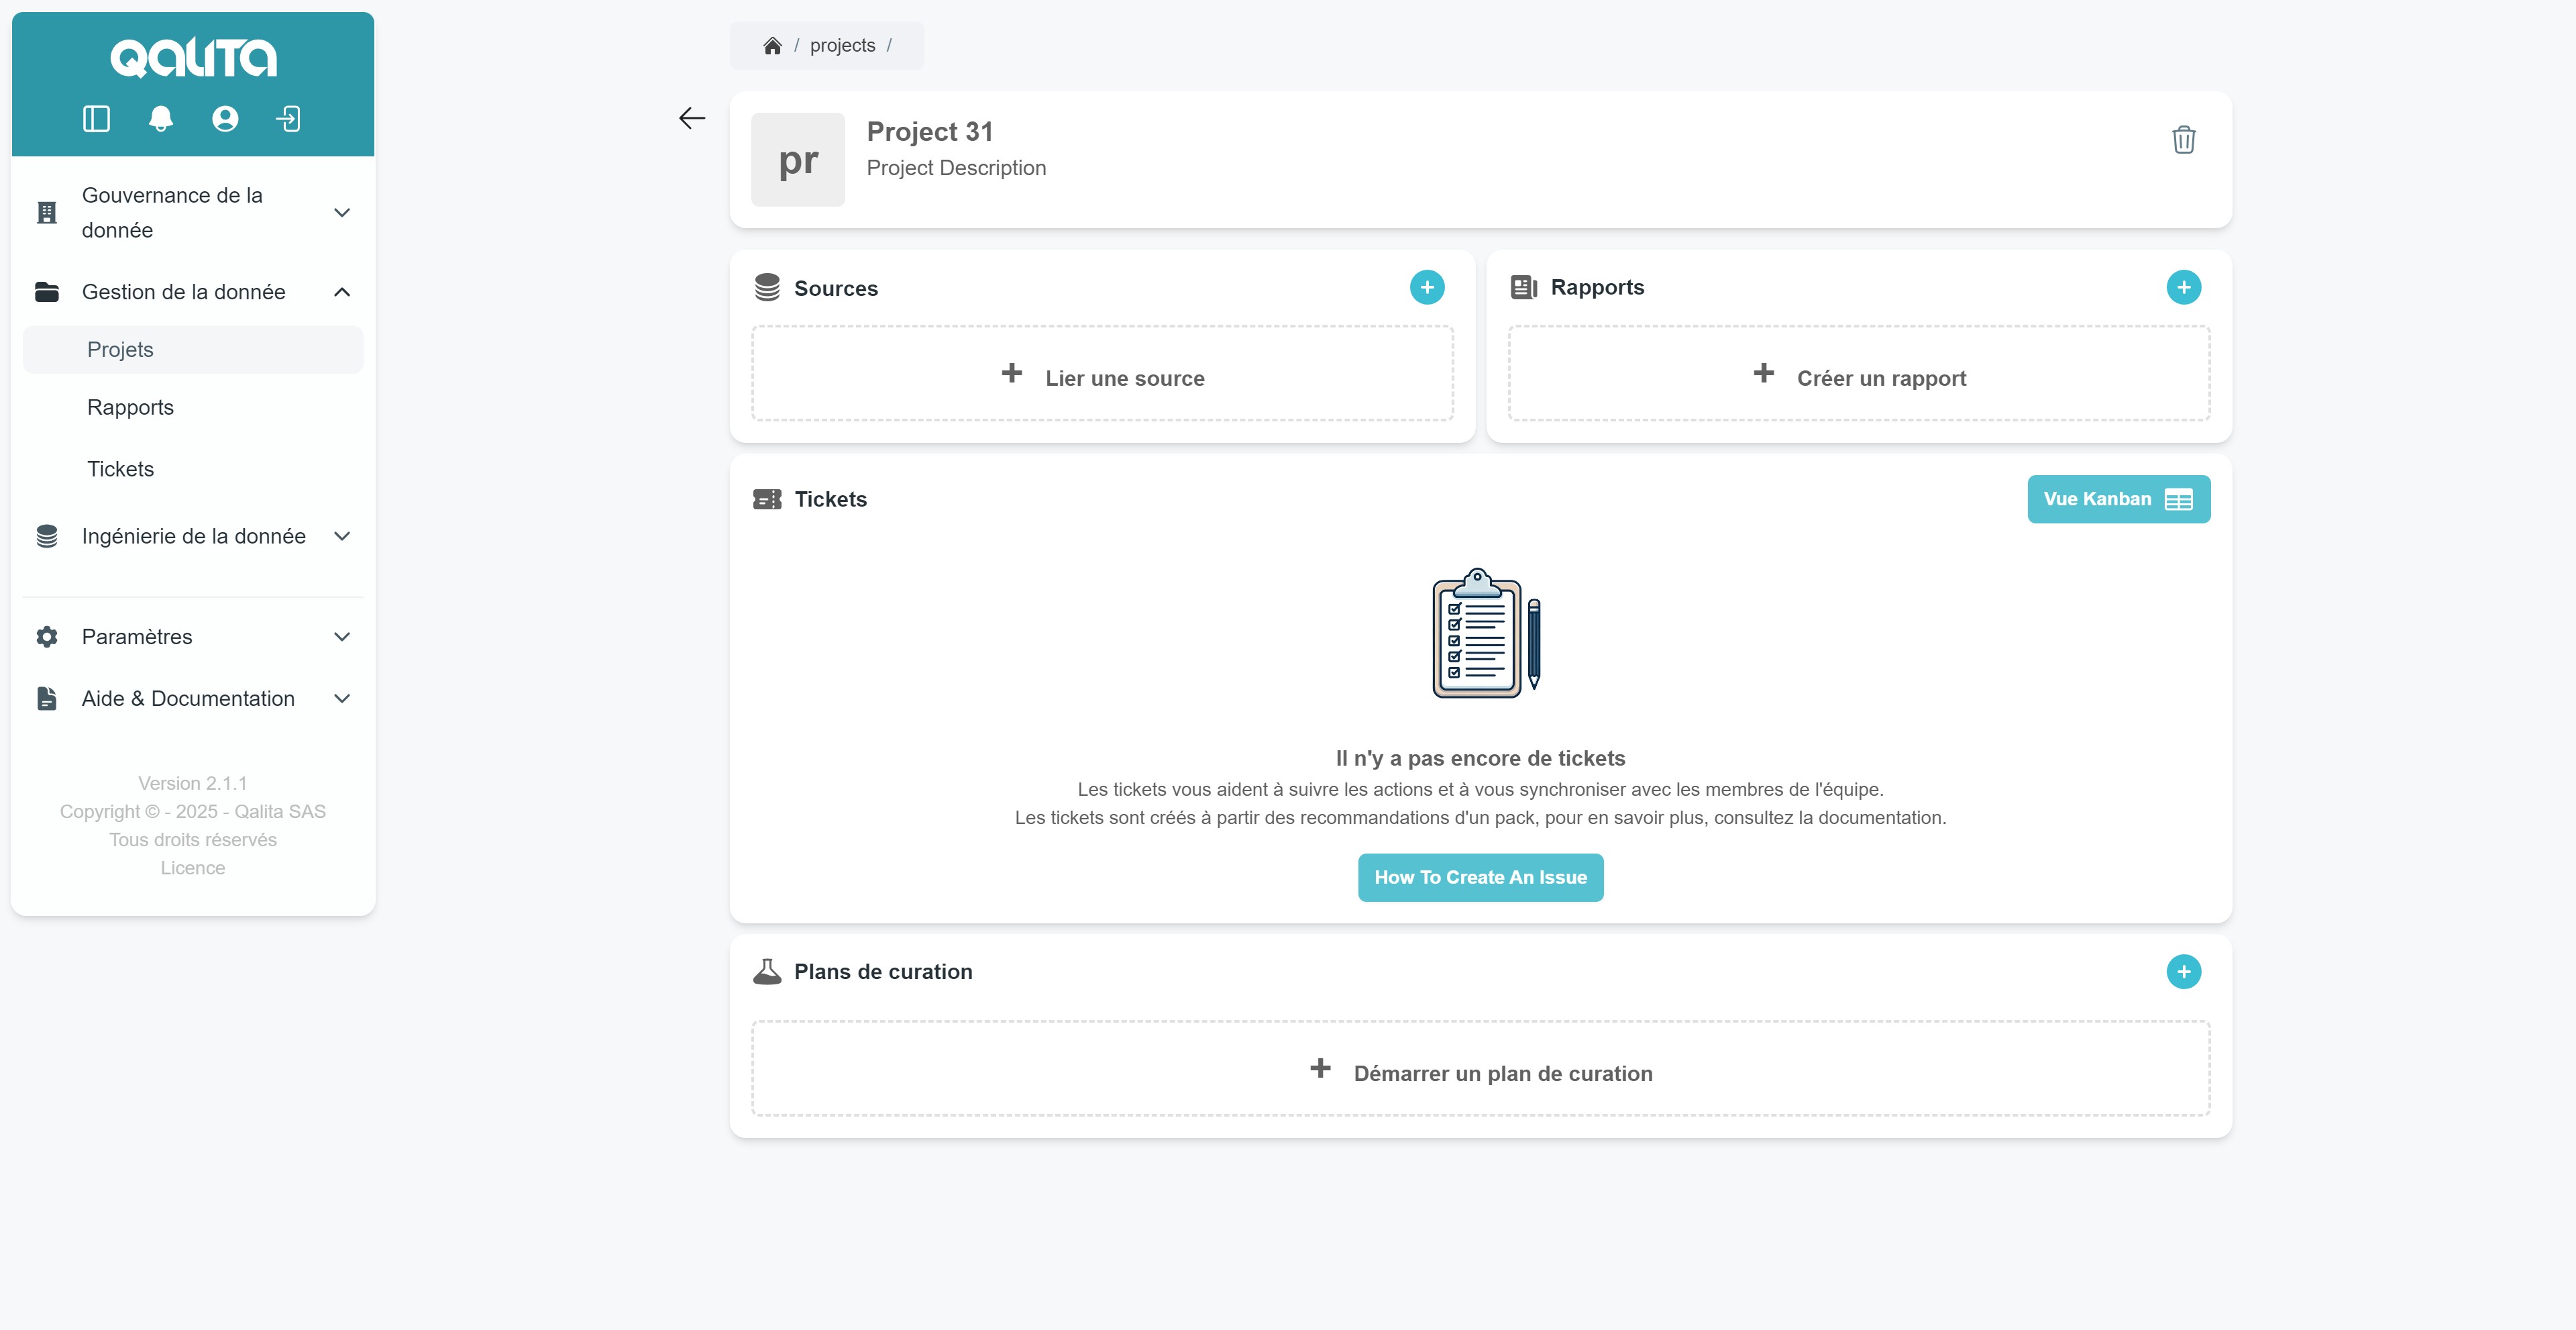The width and height of the screenshot is (2576, 1330).
Task: Open the Projets menu item
Action: pyautogui.click(x=193, y=349)
